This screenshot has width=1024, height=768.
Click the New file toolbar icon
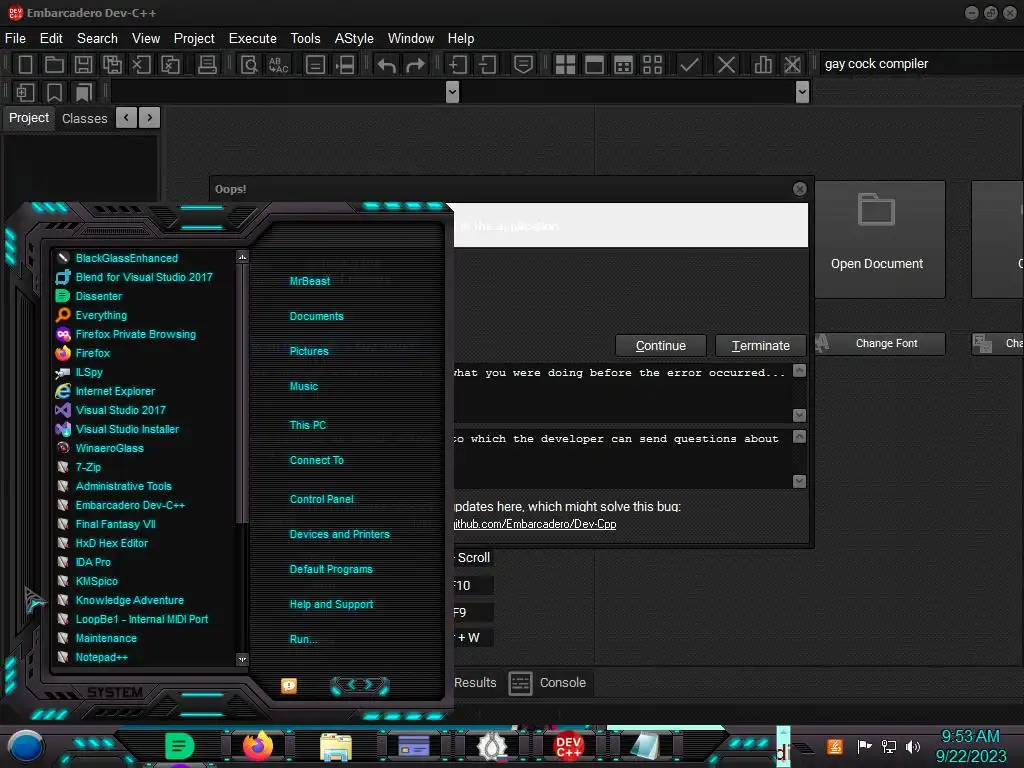pos(25,64)
